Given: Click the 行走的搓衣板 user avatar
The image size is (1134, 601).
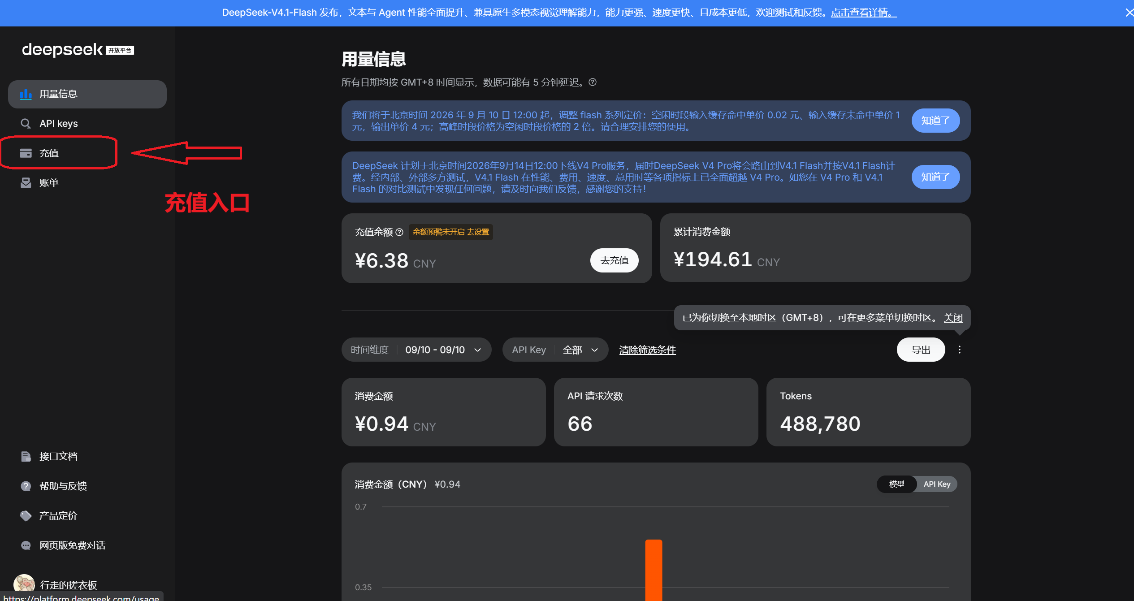Looking at the screenshot, I should coord(24,584).
